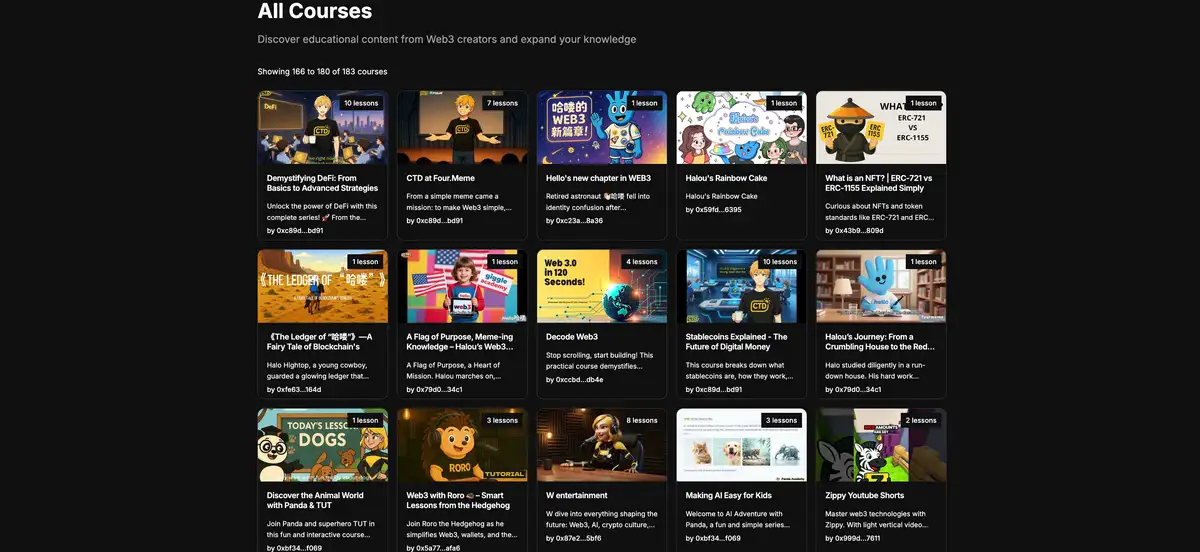
Task: Click the CTD at Four.Meme course title
Action: pyautogui.click(x=441, y=178)
